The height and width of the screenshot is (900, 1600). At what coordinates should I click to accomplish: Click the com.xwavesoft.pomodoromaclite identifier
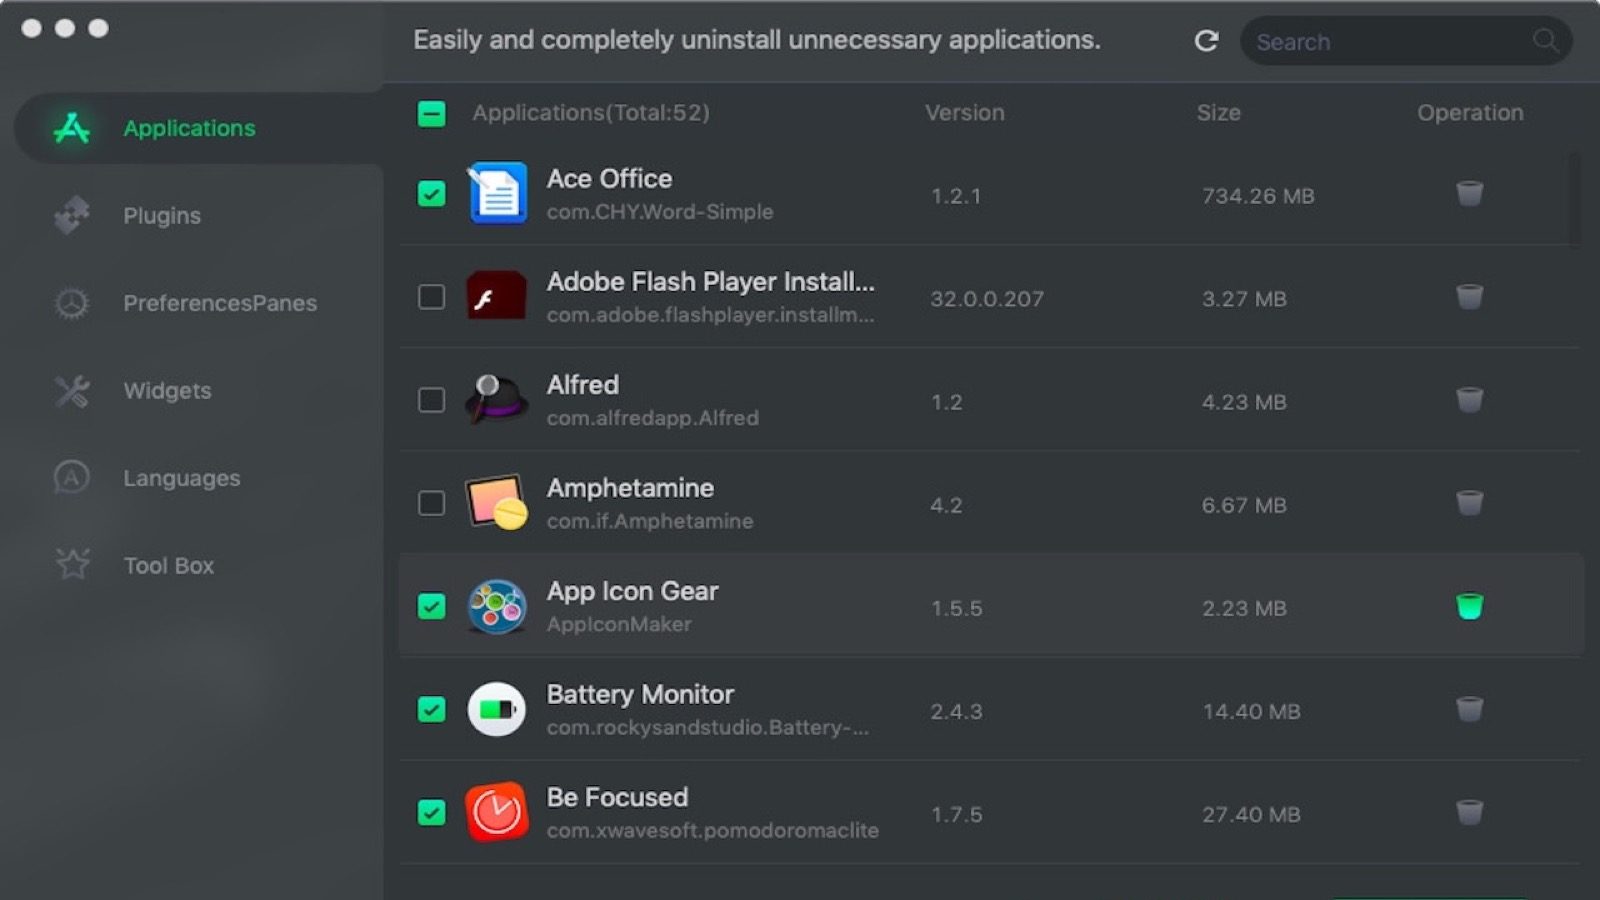(712, 830)
